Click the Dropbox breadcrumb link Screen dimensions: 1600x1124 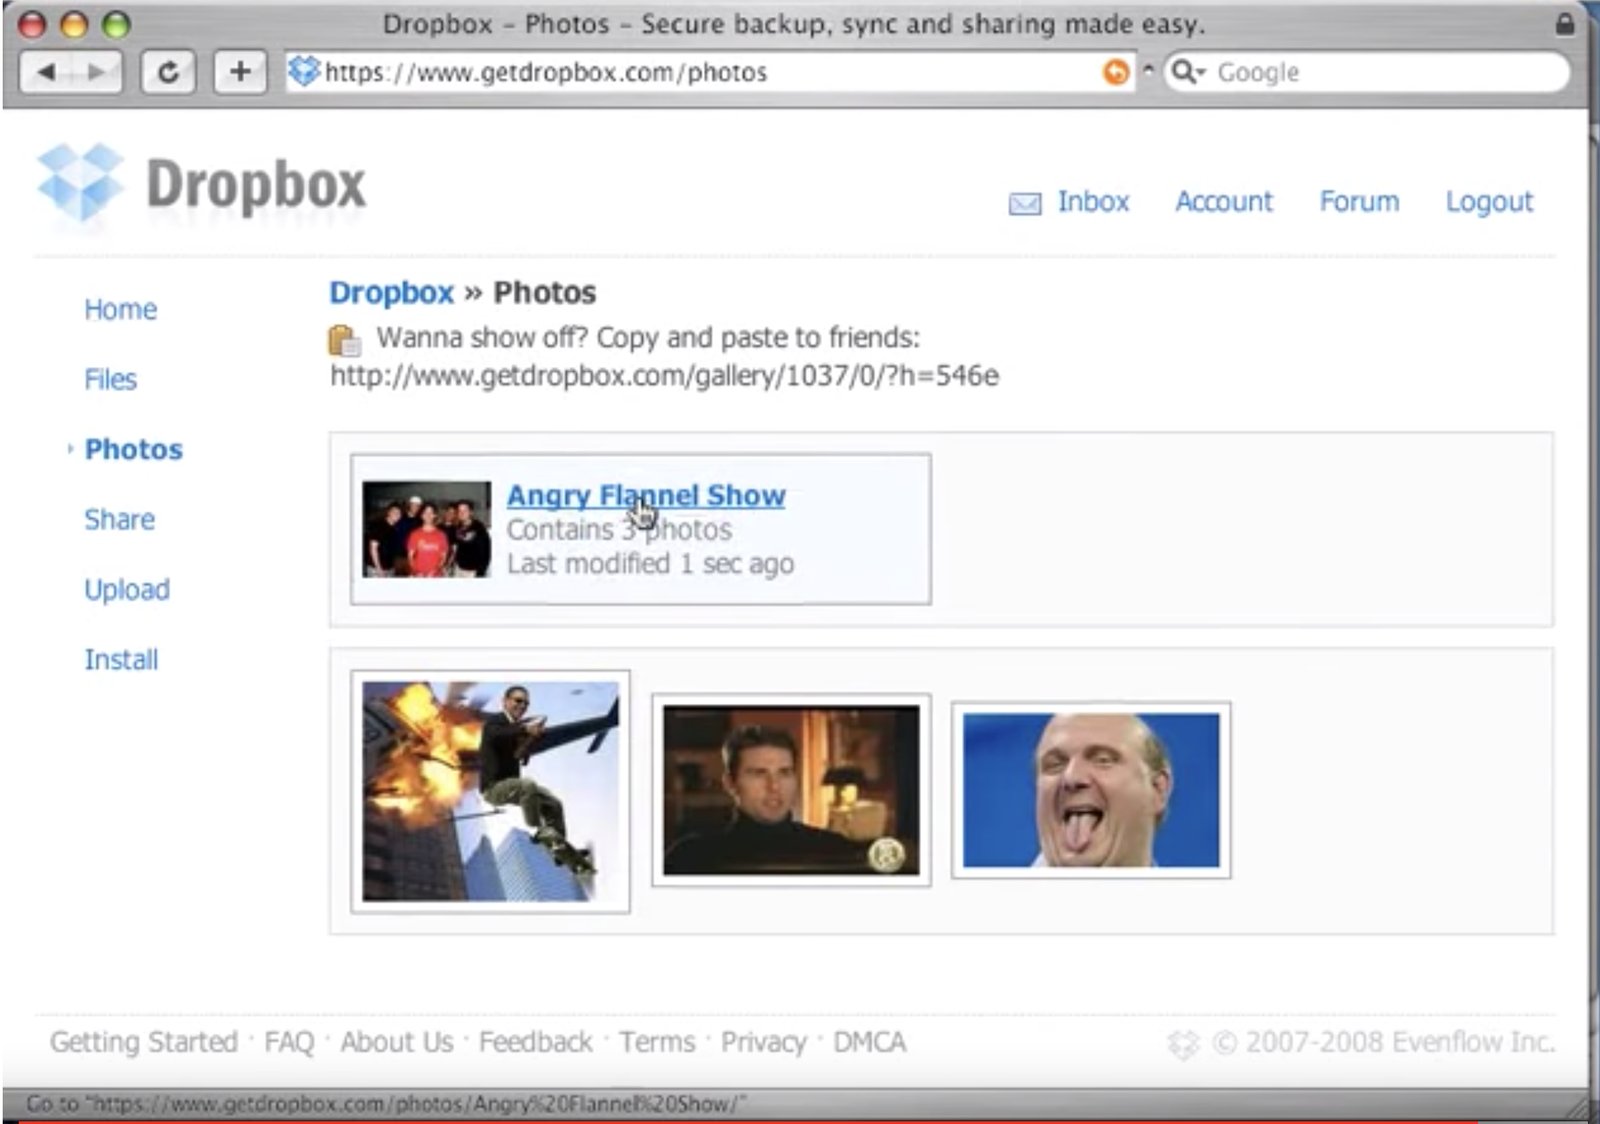coord(391,293)
